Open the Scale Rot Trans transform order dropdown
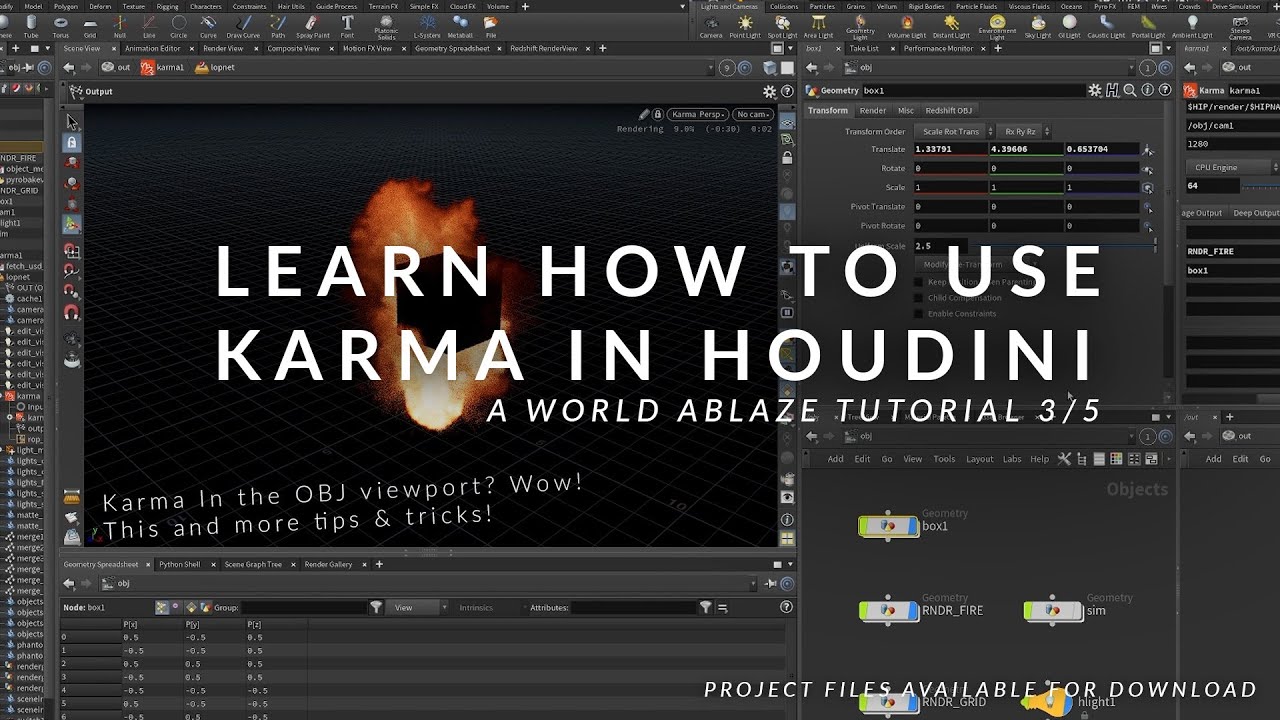The width and height of the screenshot is (1280, 720). 956,131
